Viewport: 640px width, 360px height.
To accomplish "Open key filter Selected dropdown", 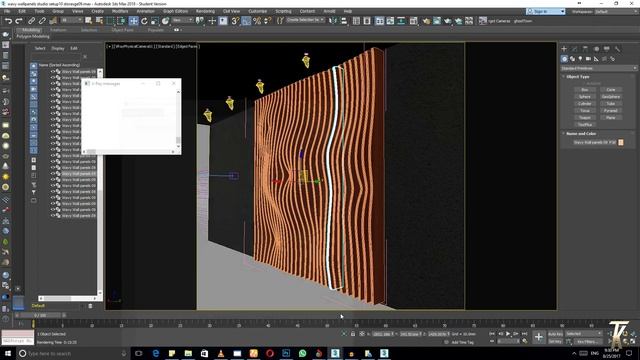I will [x=584, y=334].
